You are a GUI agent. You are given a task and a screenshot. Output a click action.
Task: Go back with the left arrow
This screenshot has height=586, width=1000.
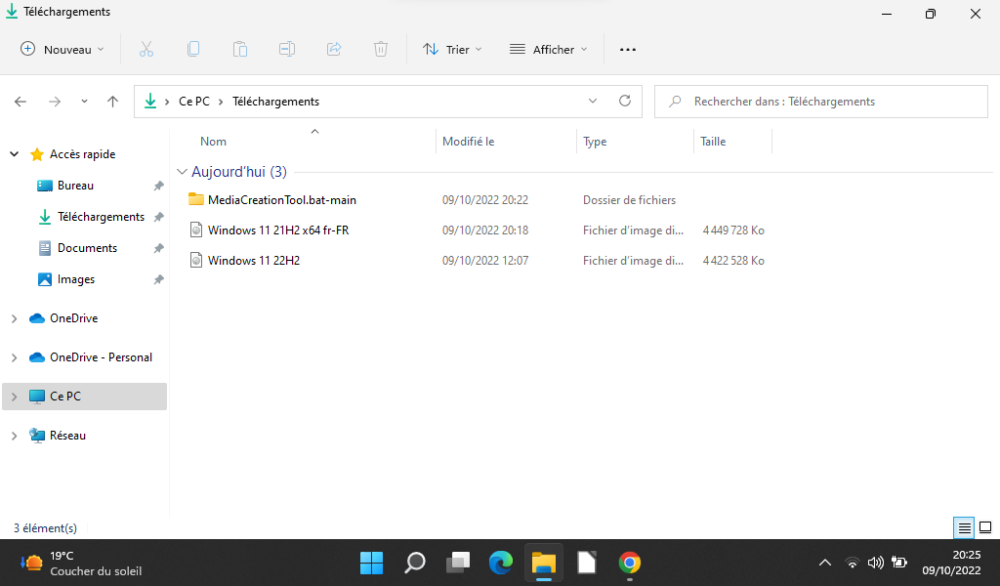[20, 101]
